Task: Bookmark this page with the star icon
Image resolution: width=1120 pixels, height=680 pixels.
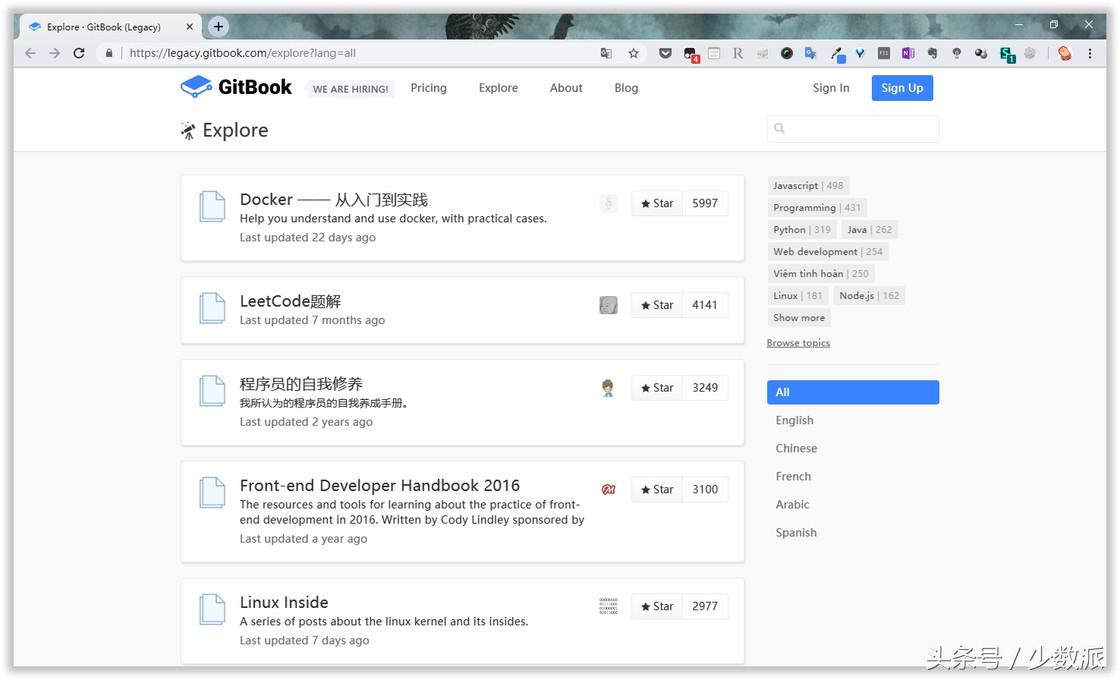Action: (x=633, y=53)
